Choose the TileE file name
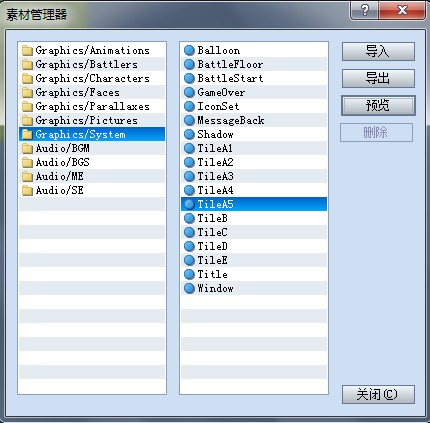This screenshot has height=423, width=430. pos(212,260)
